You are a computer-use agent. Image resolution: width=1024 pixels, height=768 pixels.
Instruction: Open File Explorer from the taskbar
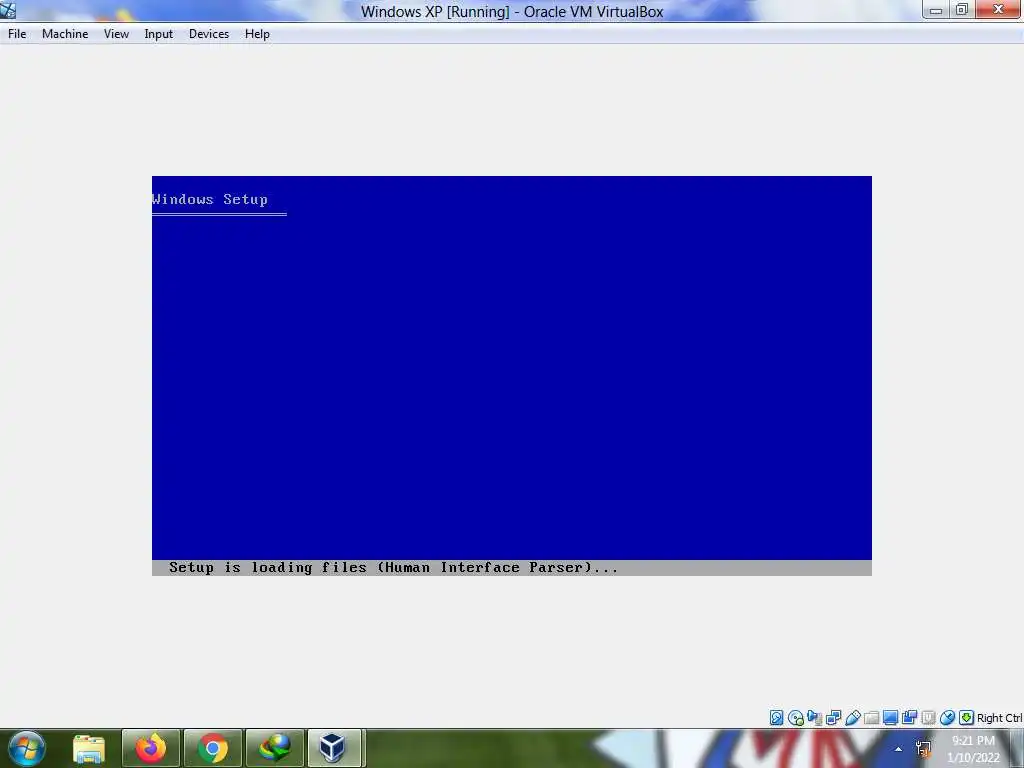pyautogui.click(x=89, y=748)
